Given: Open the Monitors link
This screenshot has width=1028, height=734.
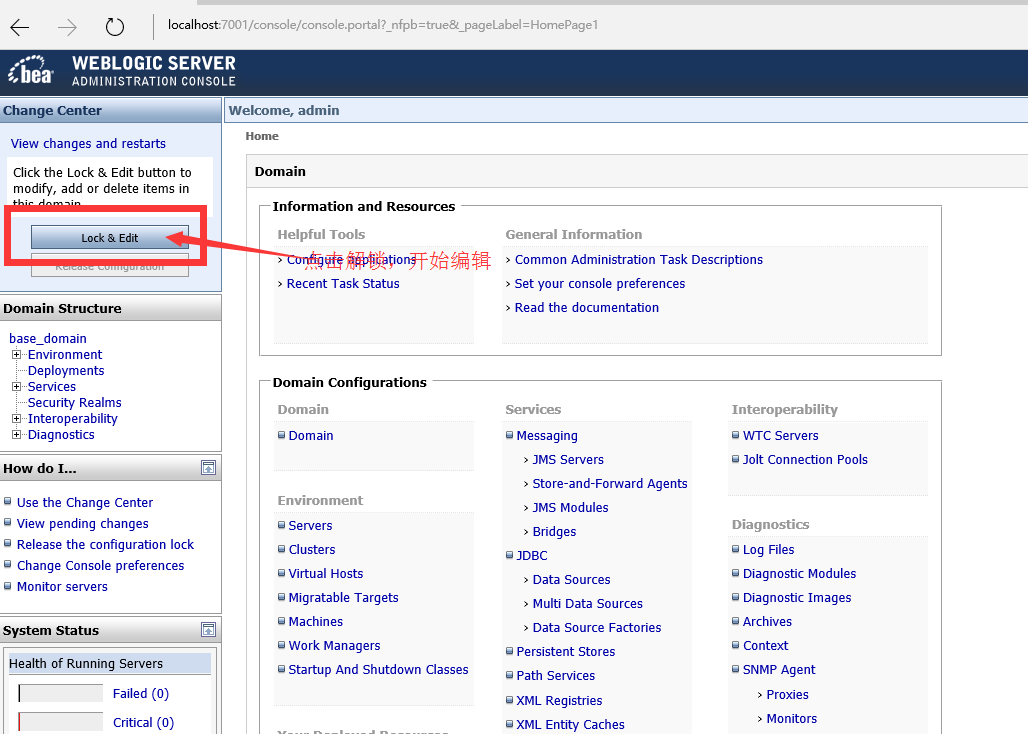Looking at the screenshot, I should [x=791, y=719].
